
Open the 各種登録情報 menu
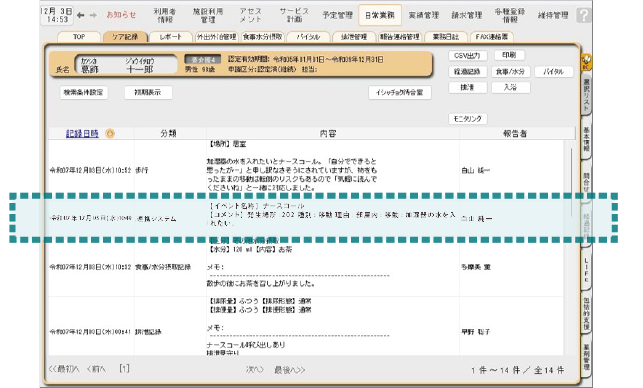(510, 15)
